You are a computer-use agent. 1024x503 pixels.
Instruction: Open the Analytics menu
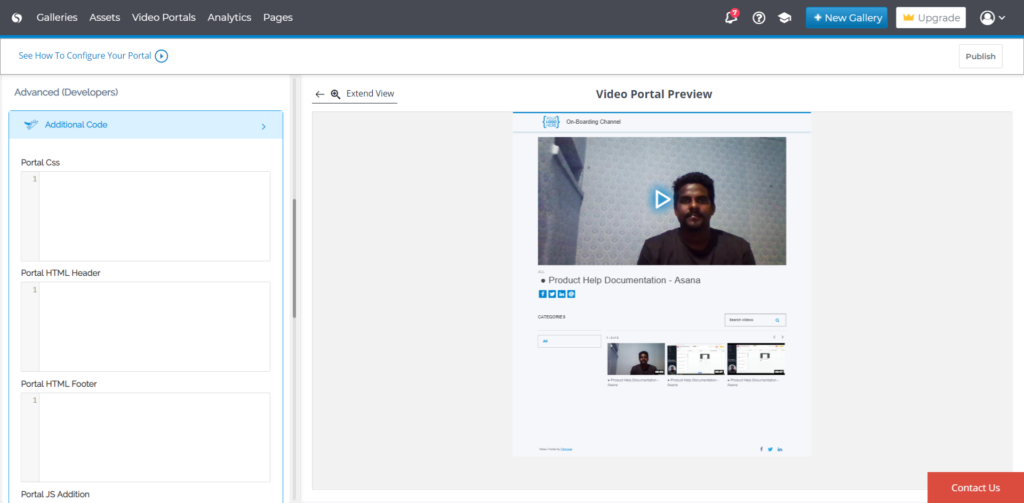coord(229,18)
